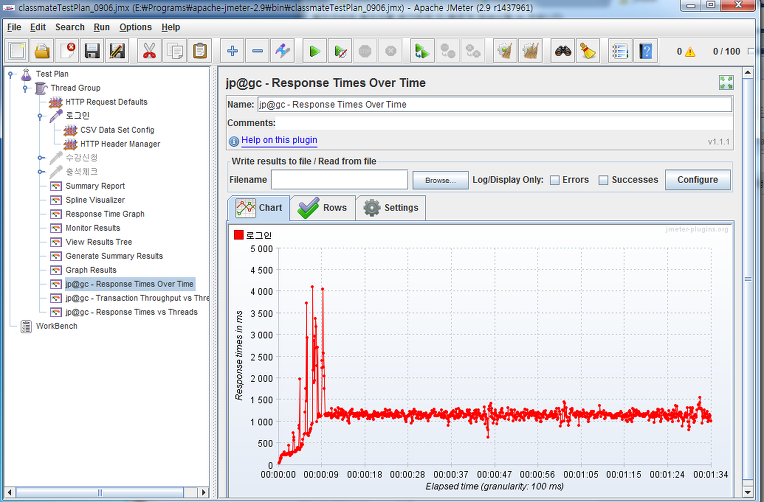This screenshot has width=764, height=502.
Task: Click the Remote Stop All icon
Action: coord(447,51)
